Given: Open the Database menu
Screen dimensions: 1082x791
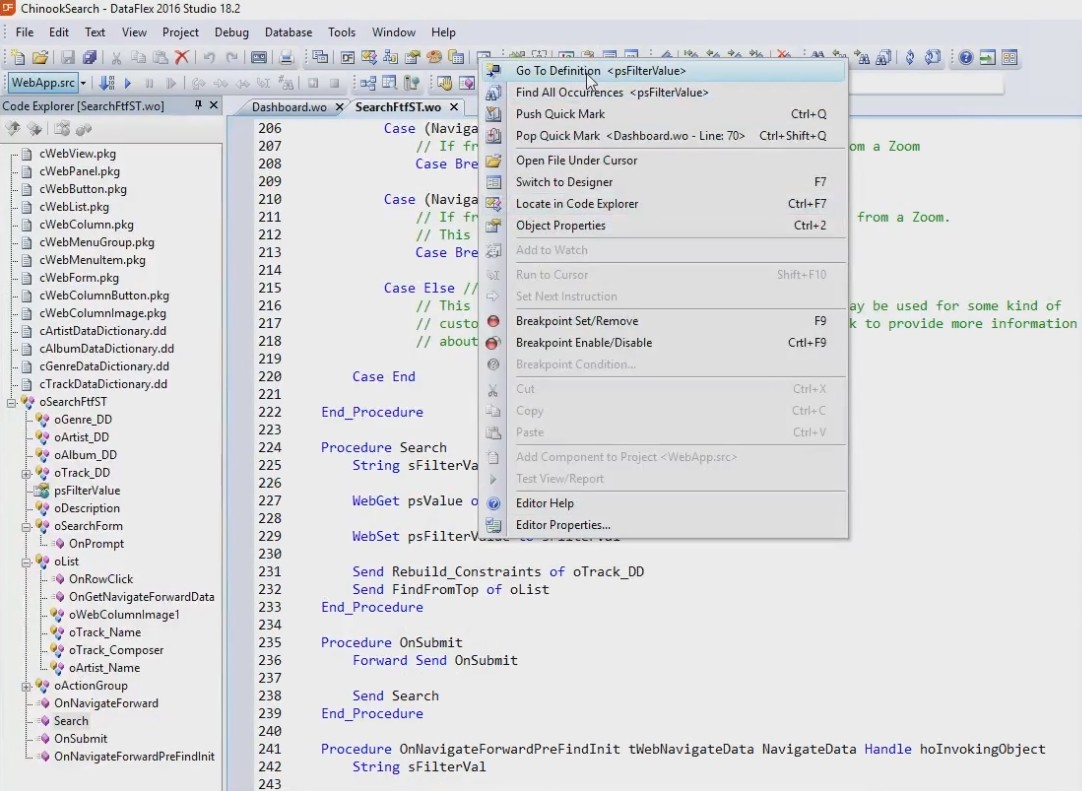Looking at the screenshot, I should click(x=288, y=32).
